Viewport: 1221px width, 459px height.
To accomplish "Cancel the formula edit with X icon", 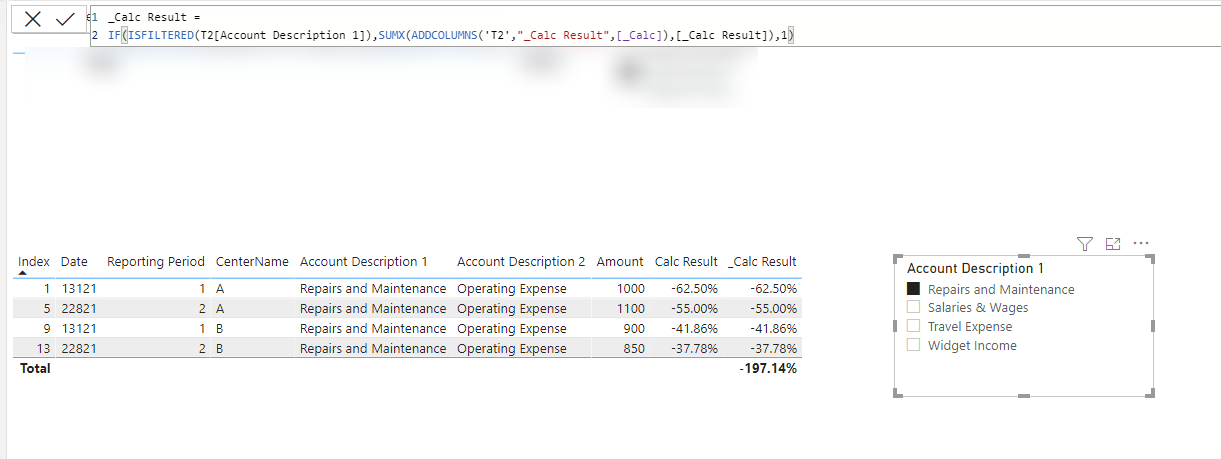I will pyautogui.click(x=33, y=19).
